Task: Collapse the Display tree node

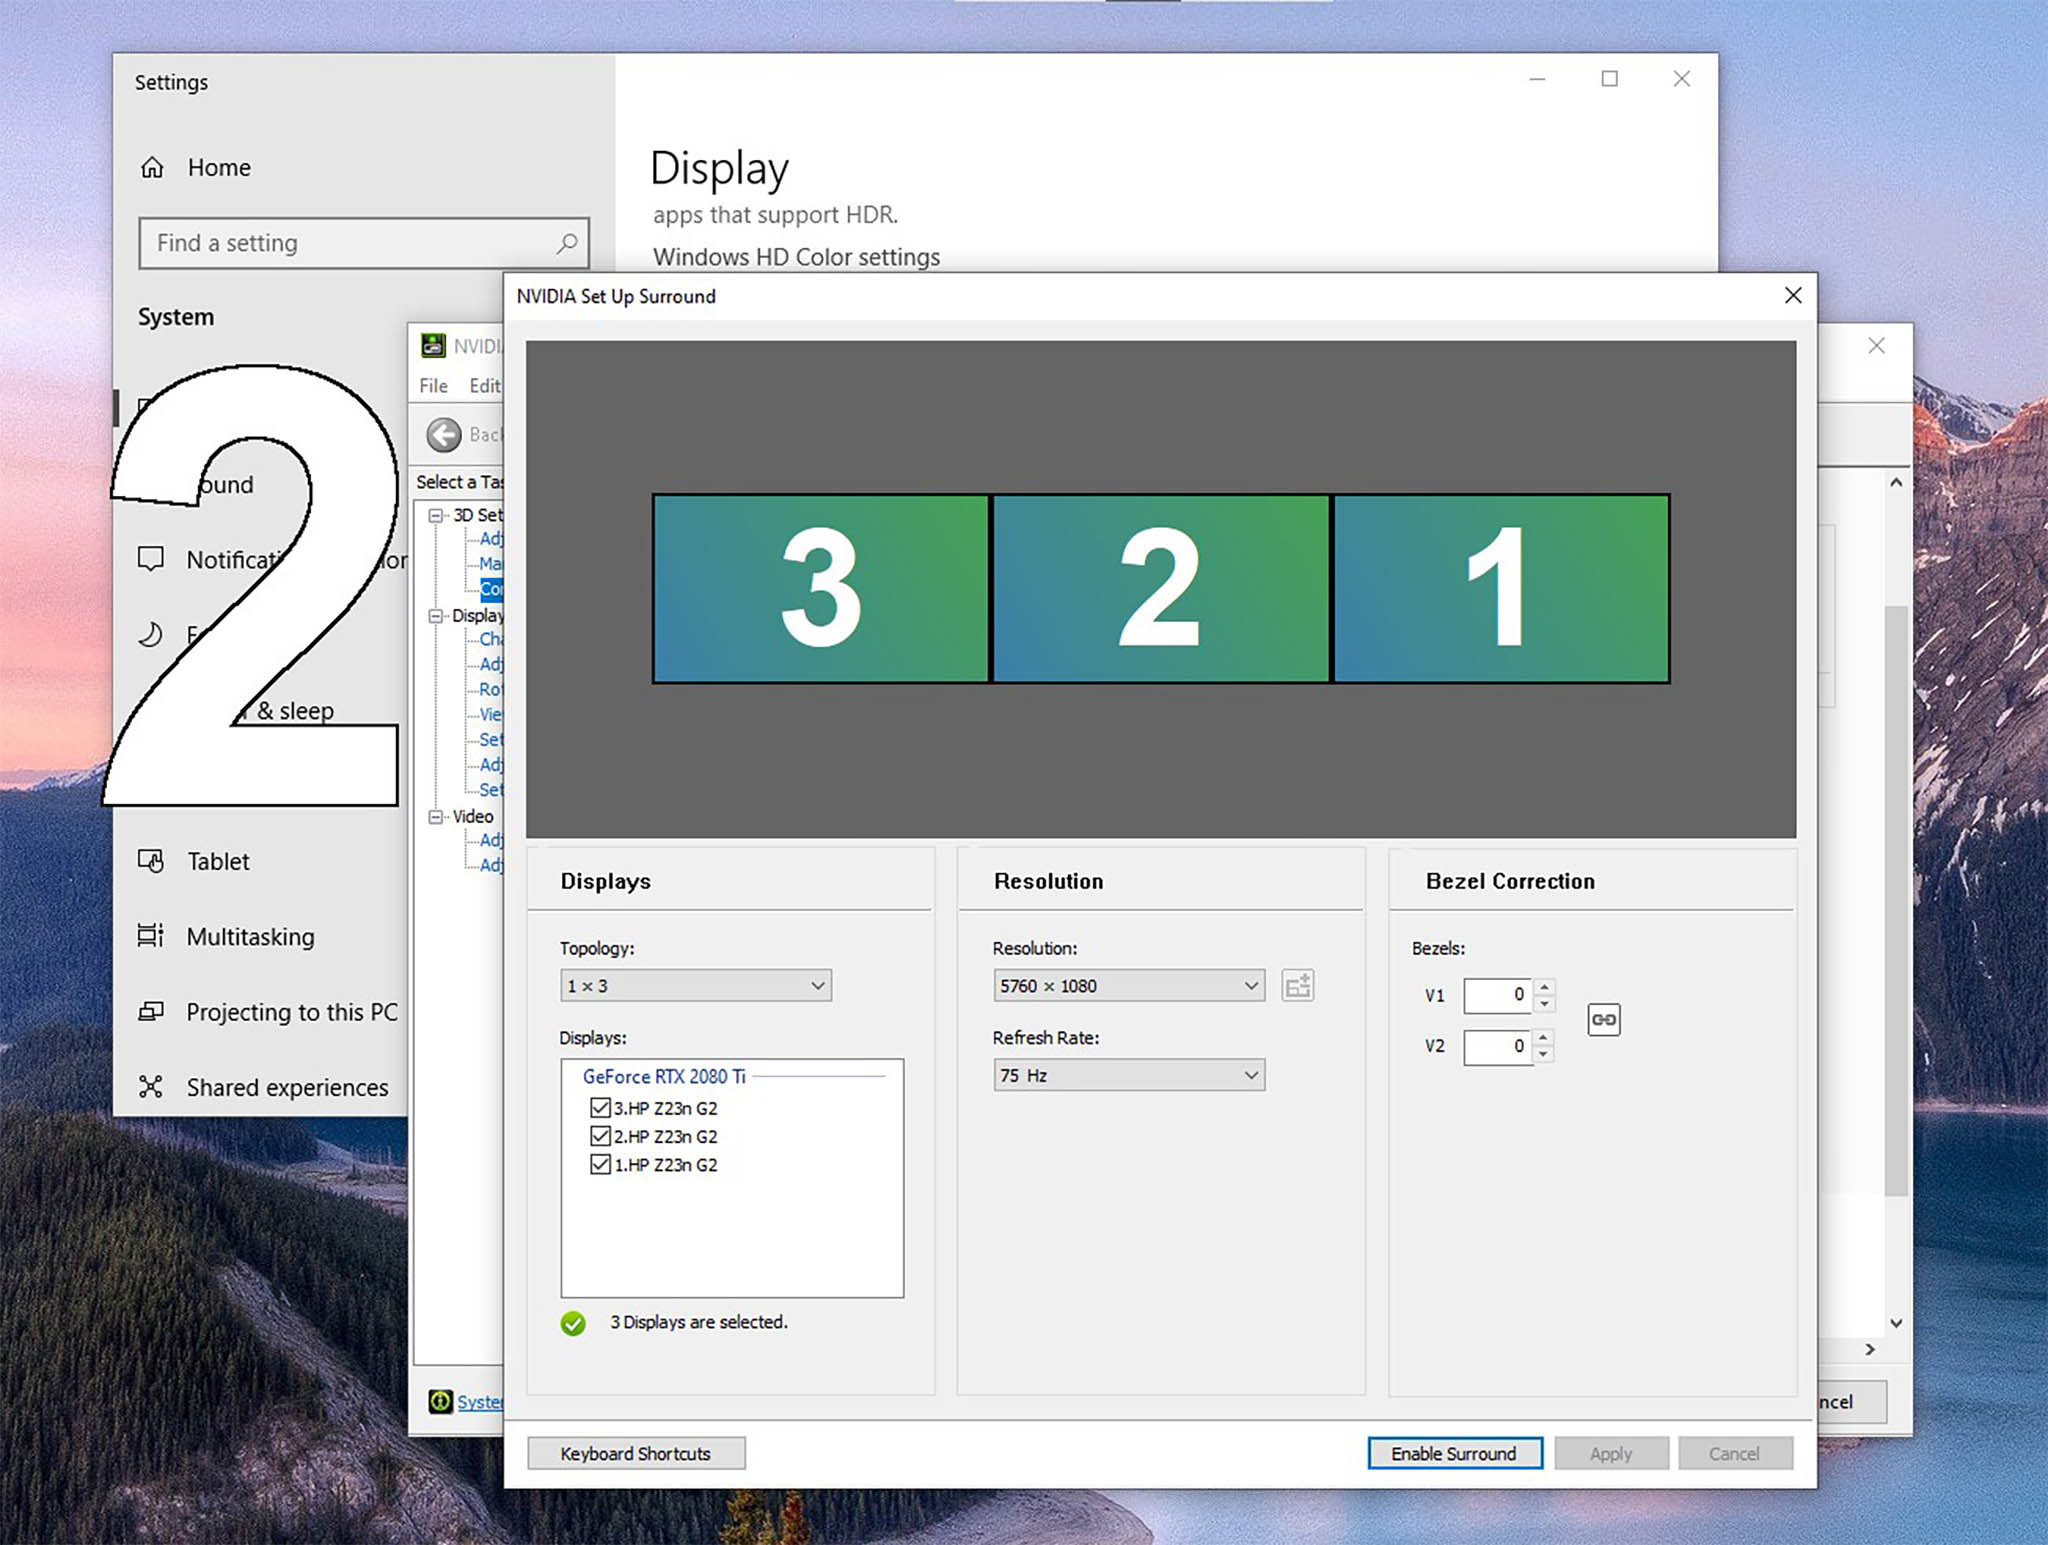Action: [436, 616]
